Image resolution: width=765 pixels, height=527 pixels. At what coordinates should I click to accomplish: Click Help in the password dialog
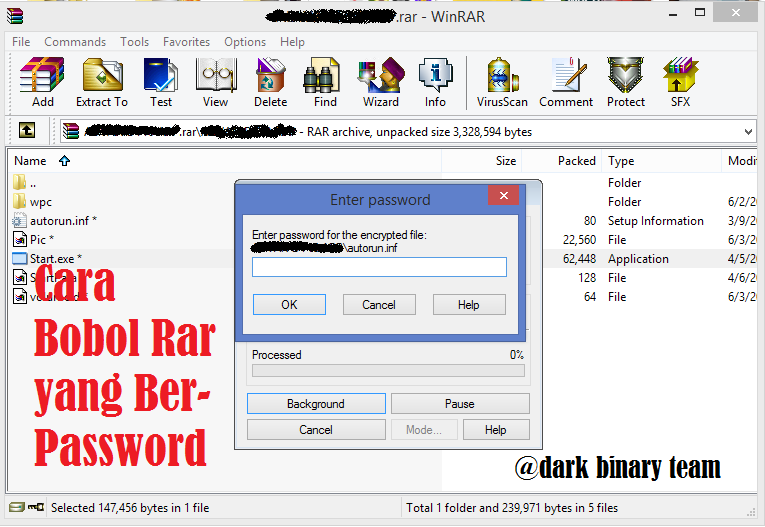coord(469,304)
